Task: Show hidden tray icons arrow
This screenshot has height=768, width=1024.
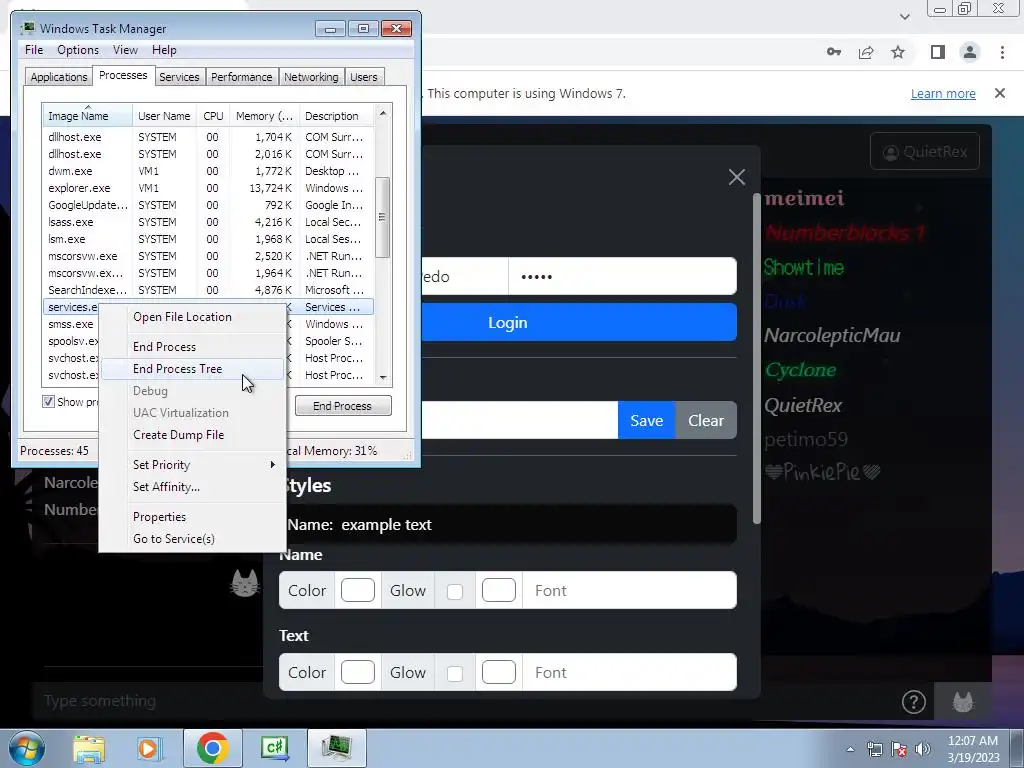Action: tap(850, 749)
